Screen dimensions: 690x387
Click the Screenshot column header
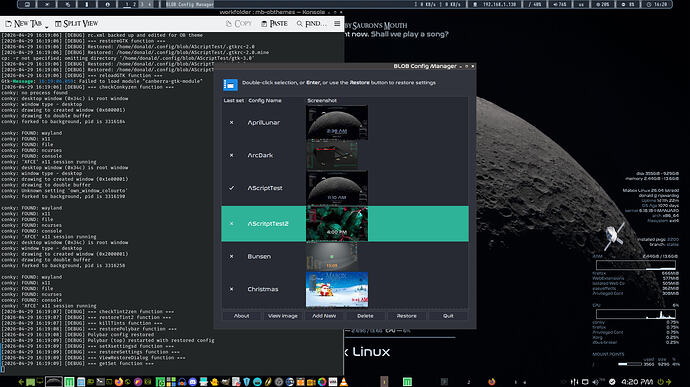[322, 100]
